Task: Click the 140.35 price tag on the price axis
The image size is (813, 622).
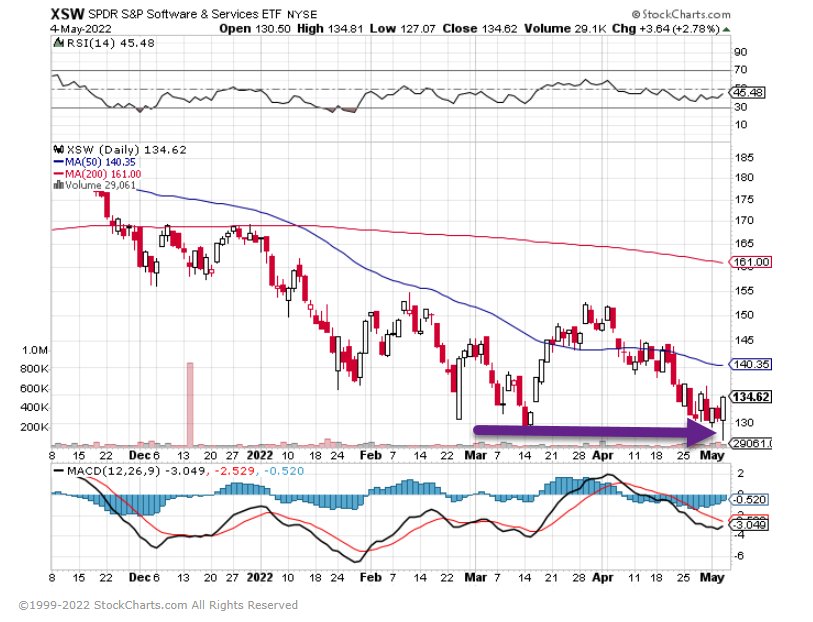Action: pyautogui.click(x=750, y=364)
